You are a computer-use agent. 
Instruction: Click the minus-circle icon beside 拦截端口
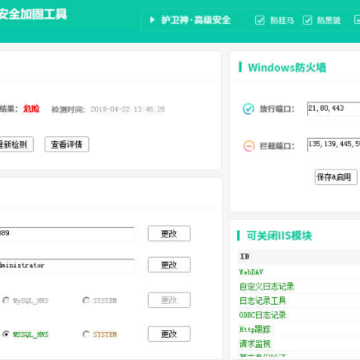tap(249, 146)
